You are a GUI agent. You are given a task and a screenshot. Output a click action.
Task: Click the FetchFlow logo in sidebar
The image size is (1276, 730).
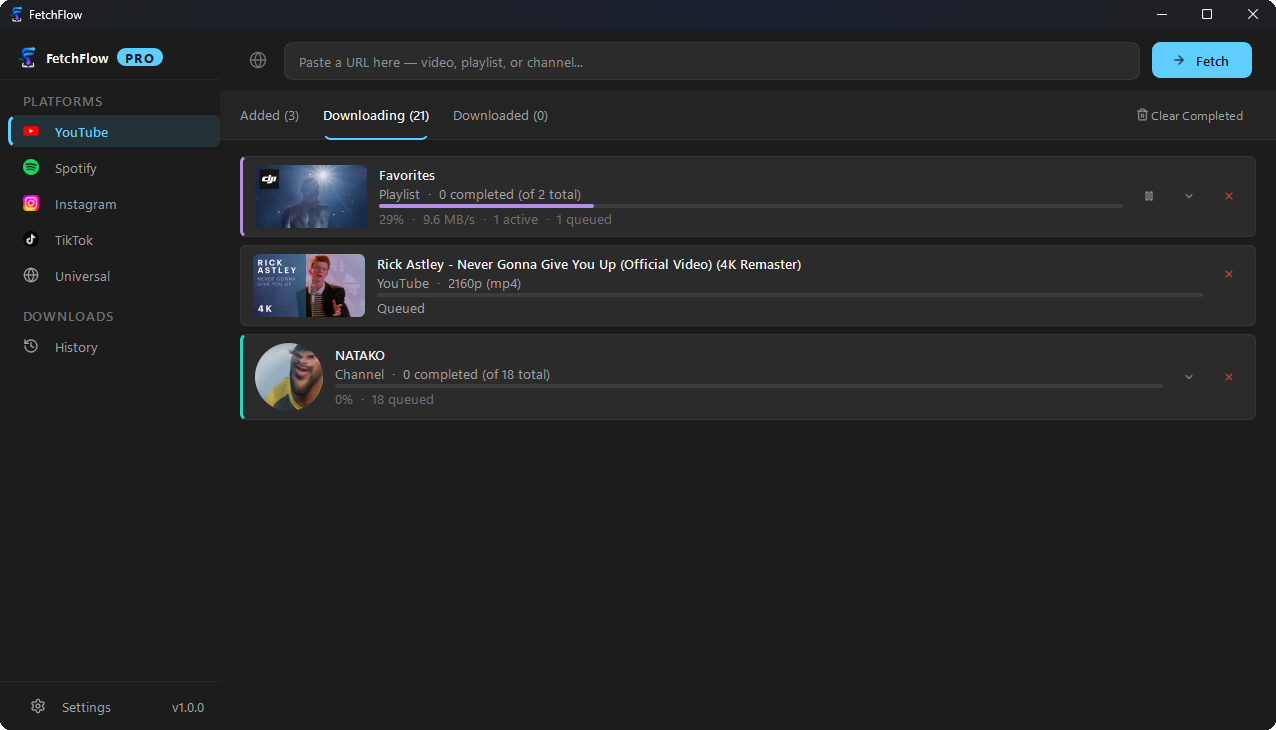click(28, 58)
